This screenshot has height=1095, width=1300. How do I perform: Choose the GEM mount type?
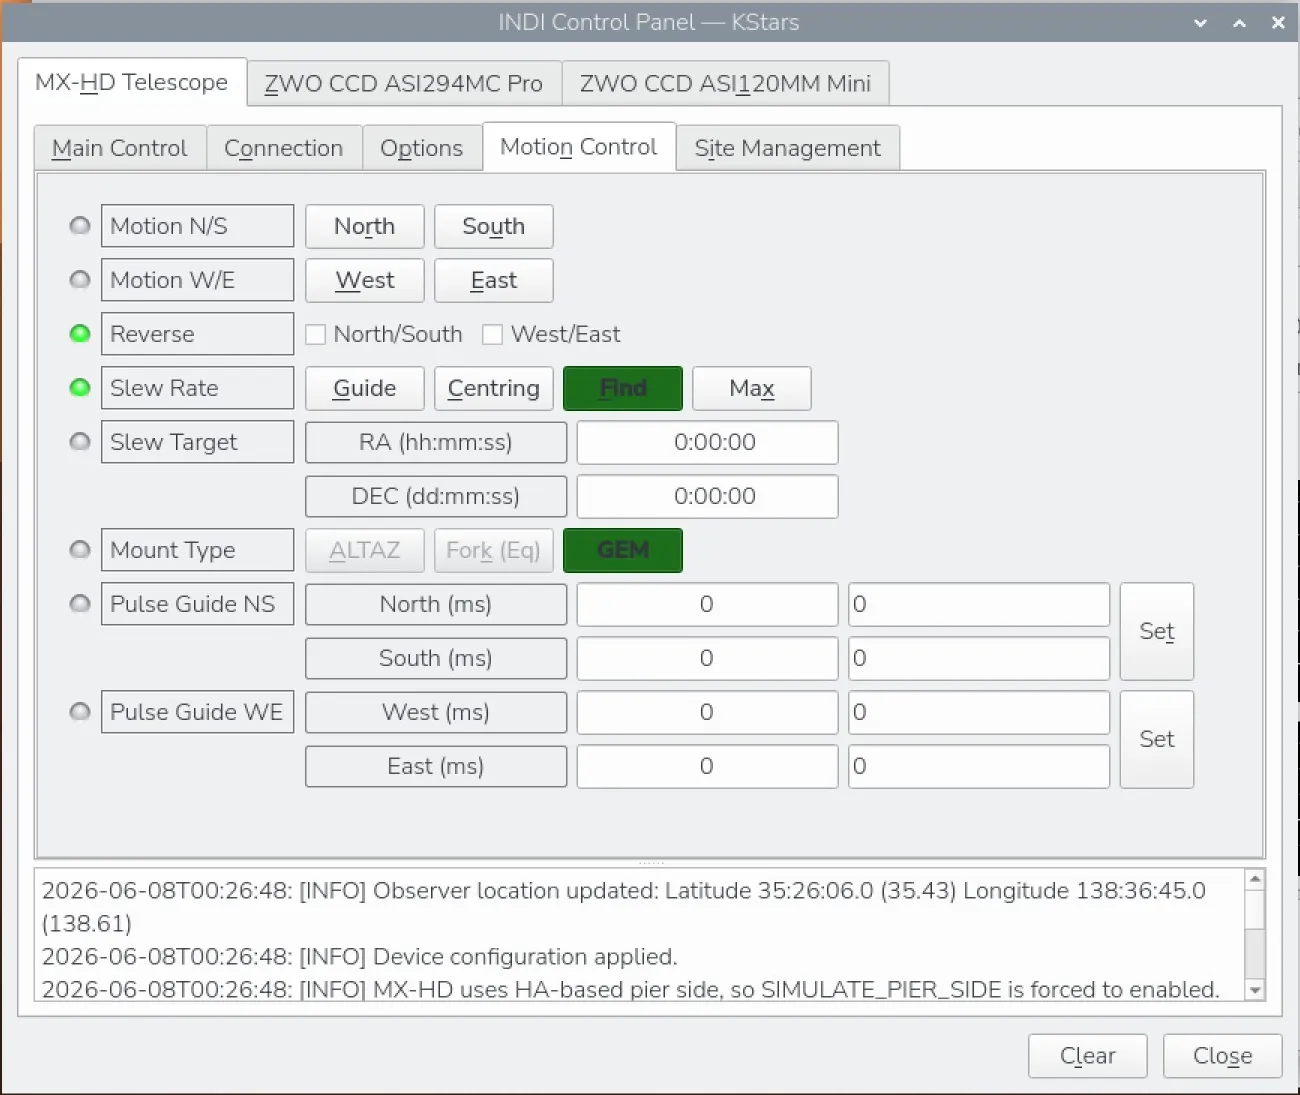[x=623, y=550]
